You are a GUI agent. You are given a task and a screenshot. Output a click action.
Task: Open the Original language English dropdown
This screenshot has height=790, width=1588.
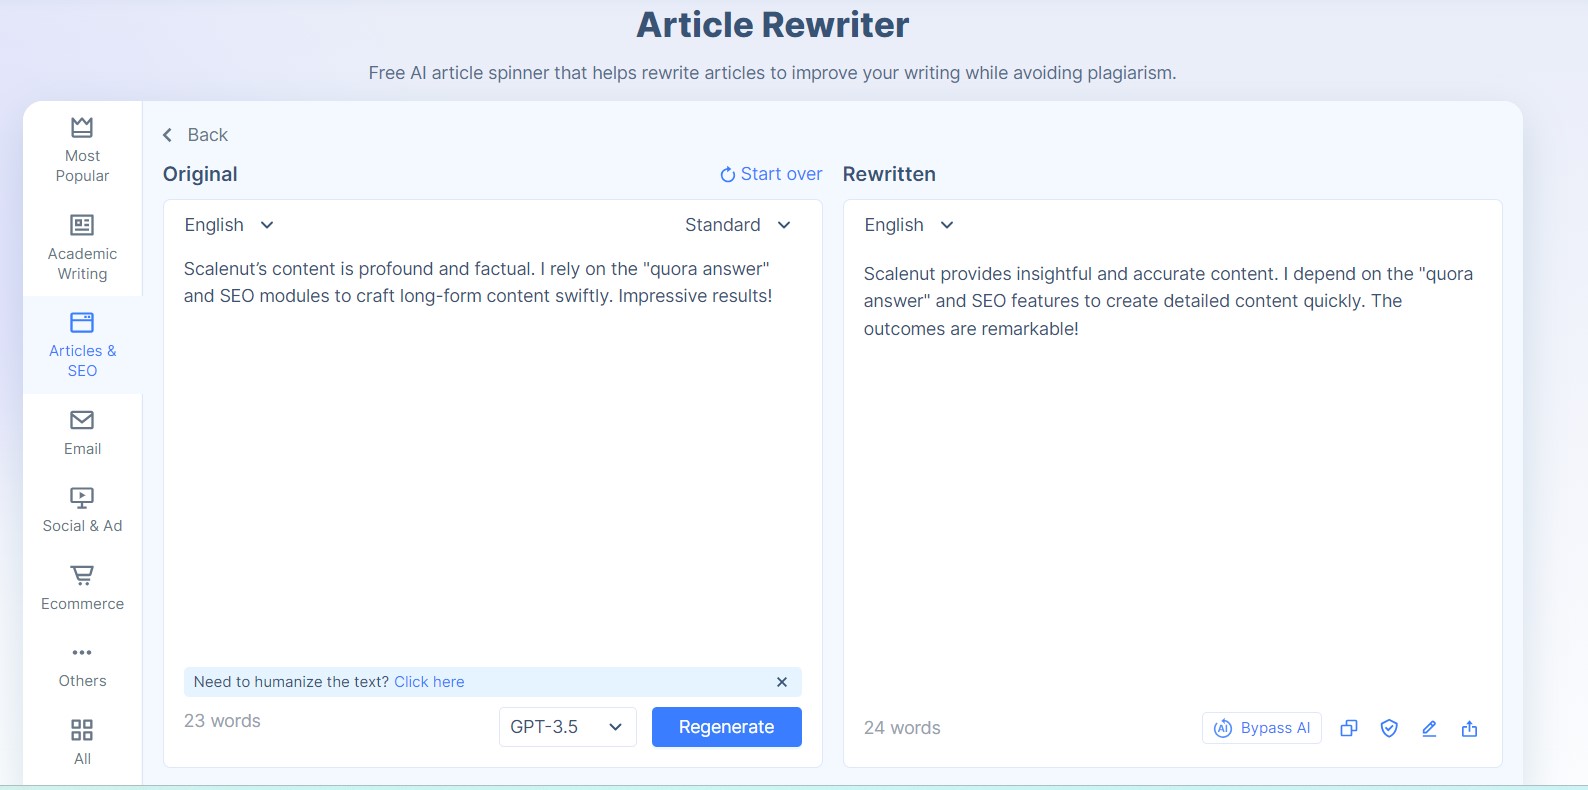[x=229, y=225]
